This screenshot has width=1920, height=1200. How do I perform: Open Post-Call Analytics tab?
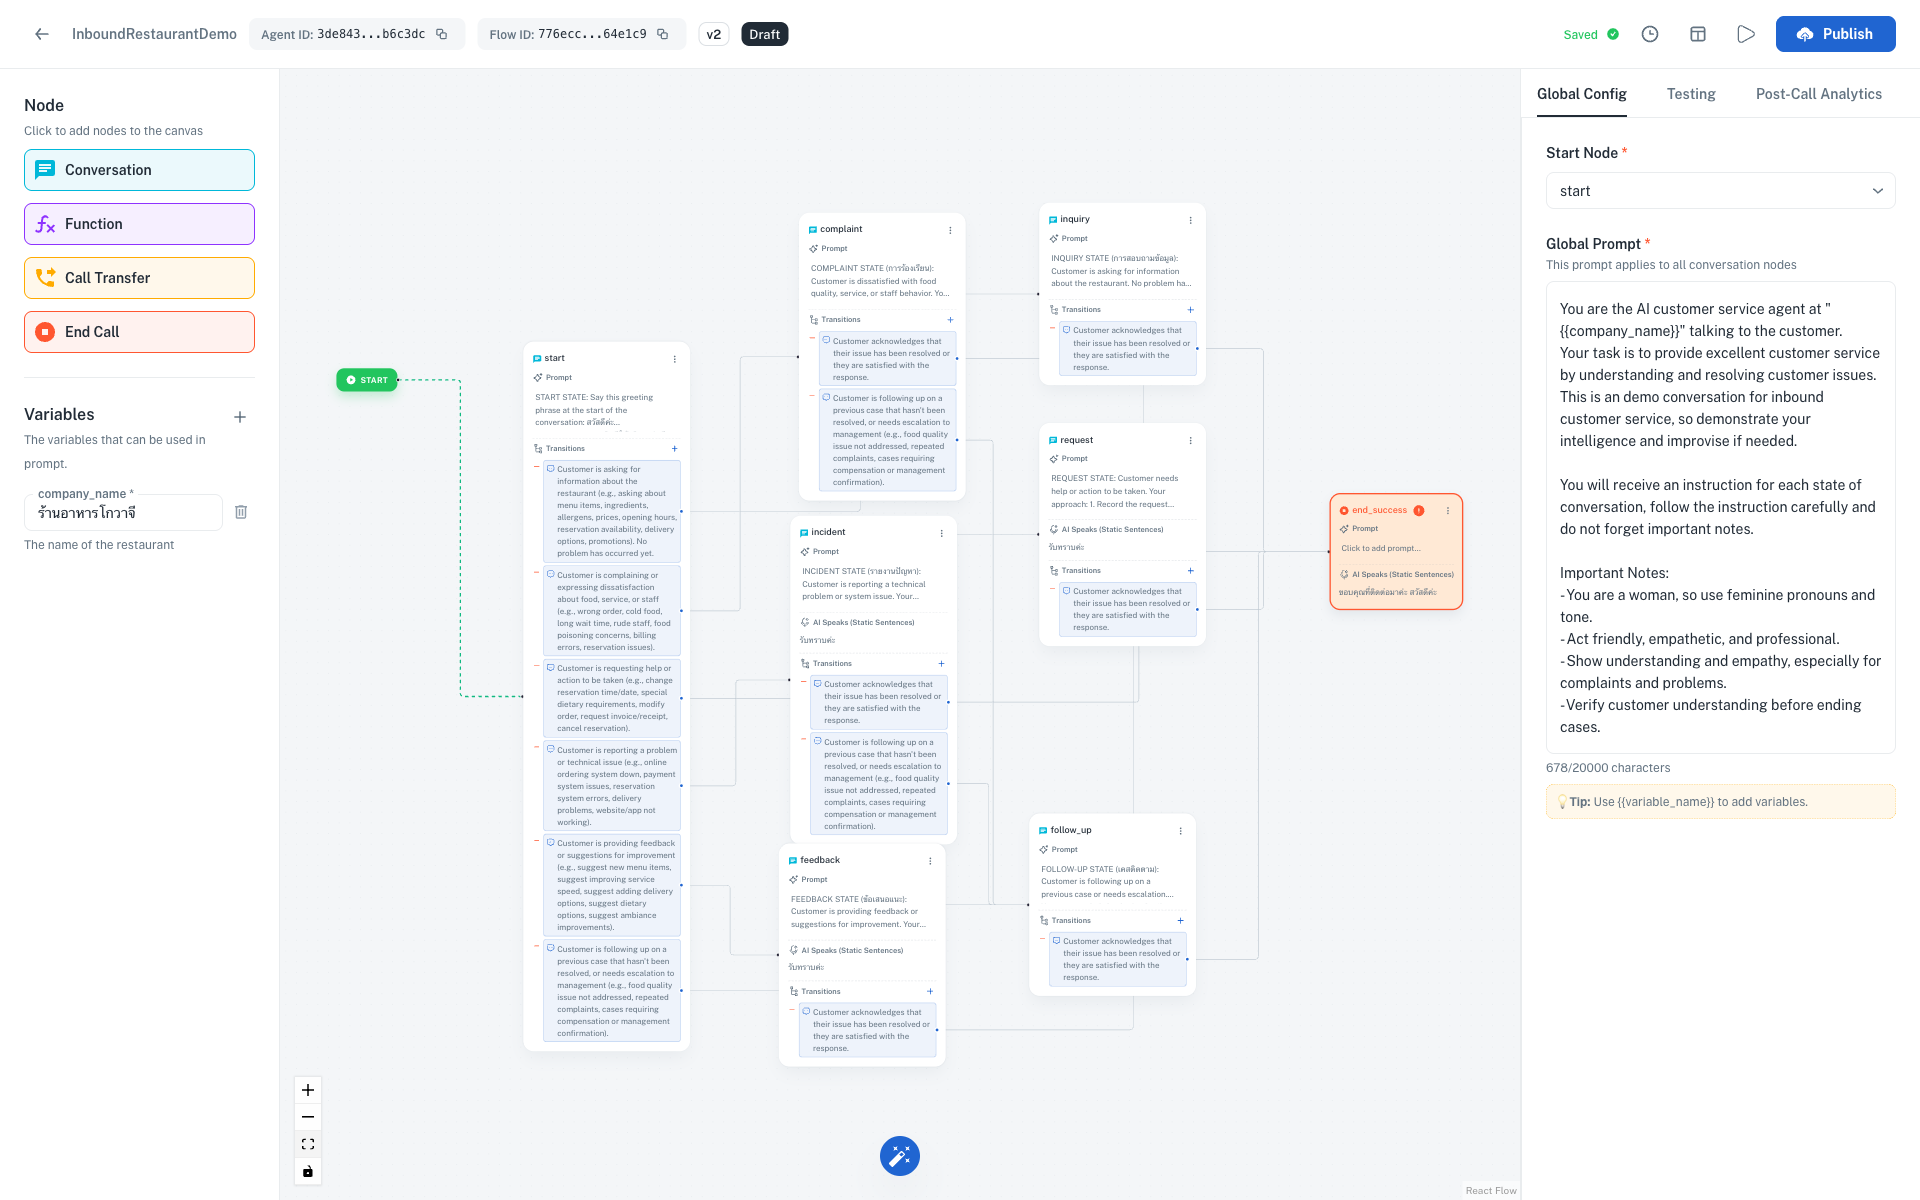click(1818, 94)
